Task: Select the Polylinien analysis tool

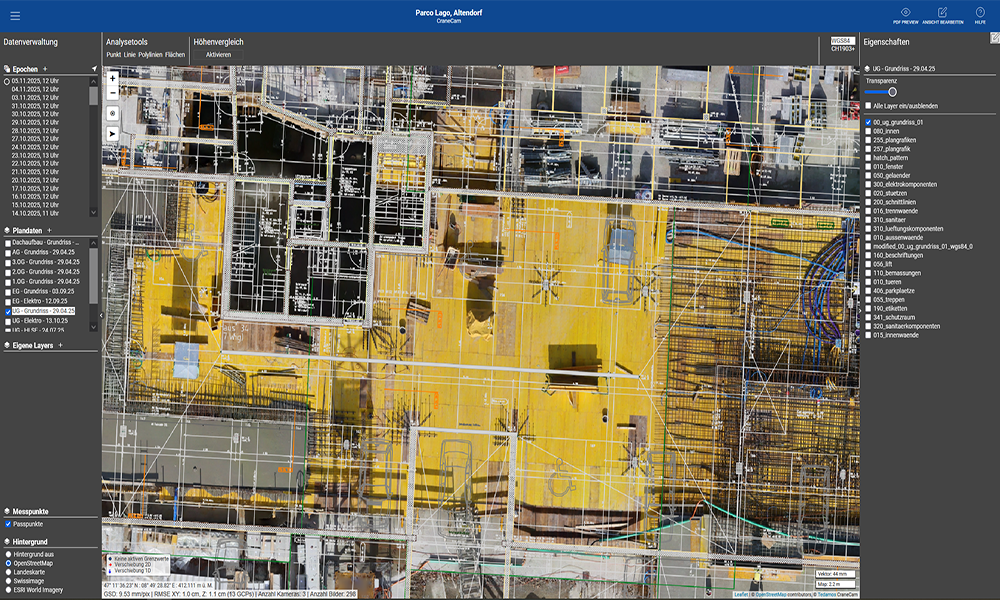Action: pyautogui.click(x=150, y=54)
